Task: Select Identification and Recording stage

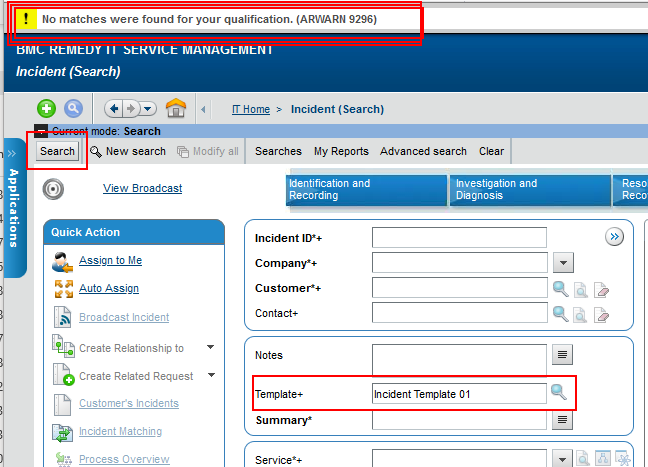Action: click(367, 190)
